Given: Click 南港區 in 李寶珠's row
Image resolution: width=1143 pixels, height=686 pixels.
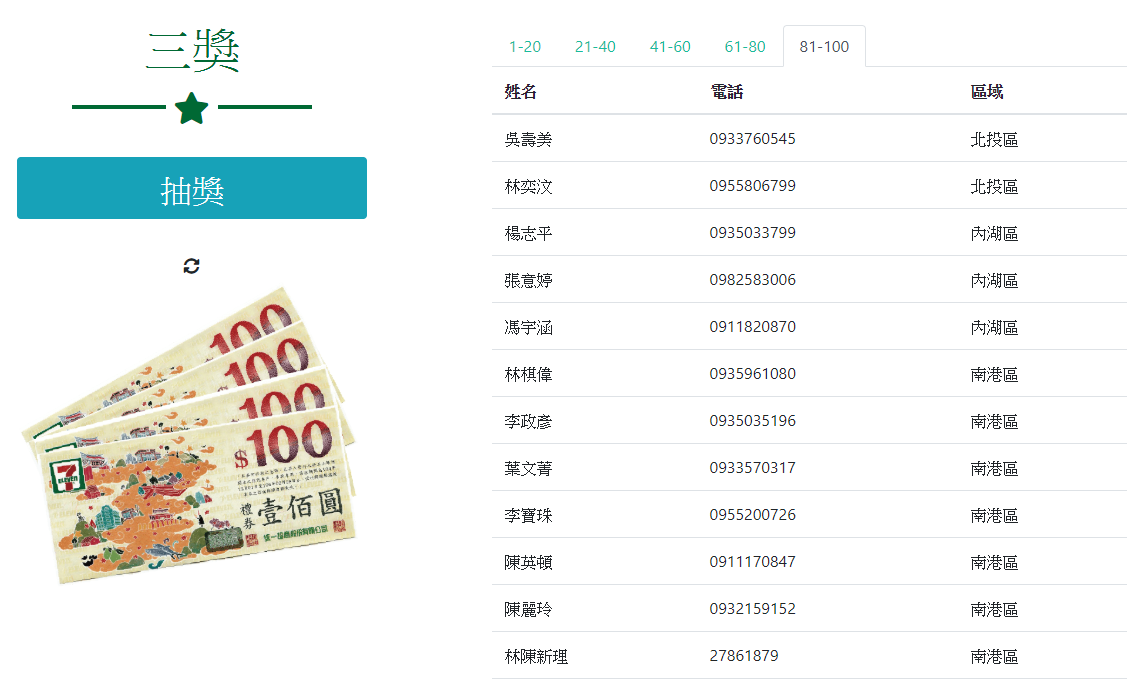Looking at the screenshot, I should point(994,515).
